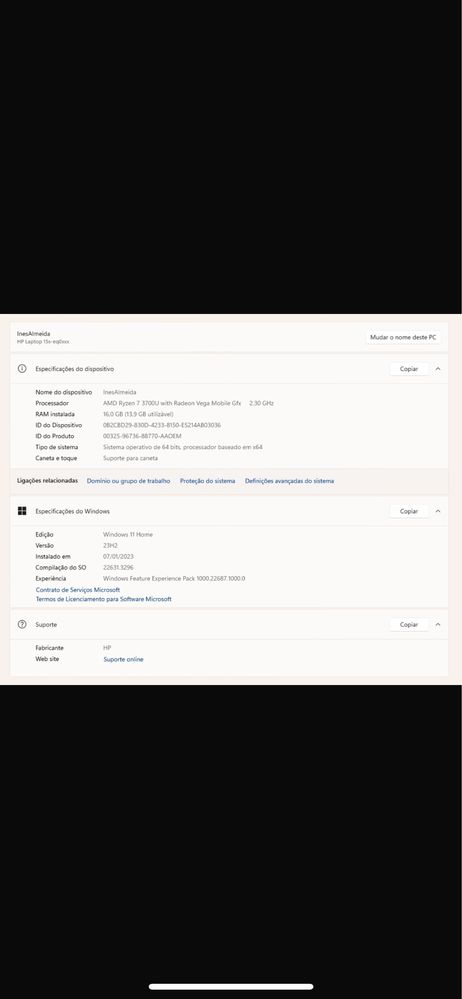Open Contrato de Serviços Microsoft link
462x999 pixels.
point(78,590)
